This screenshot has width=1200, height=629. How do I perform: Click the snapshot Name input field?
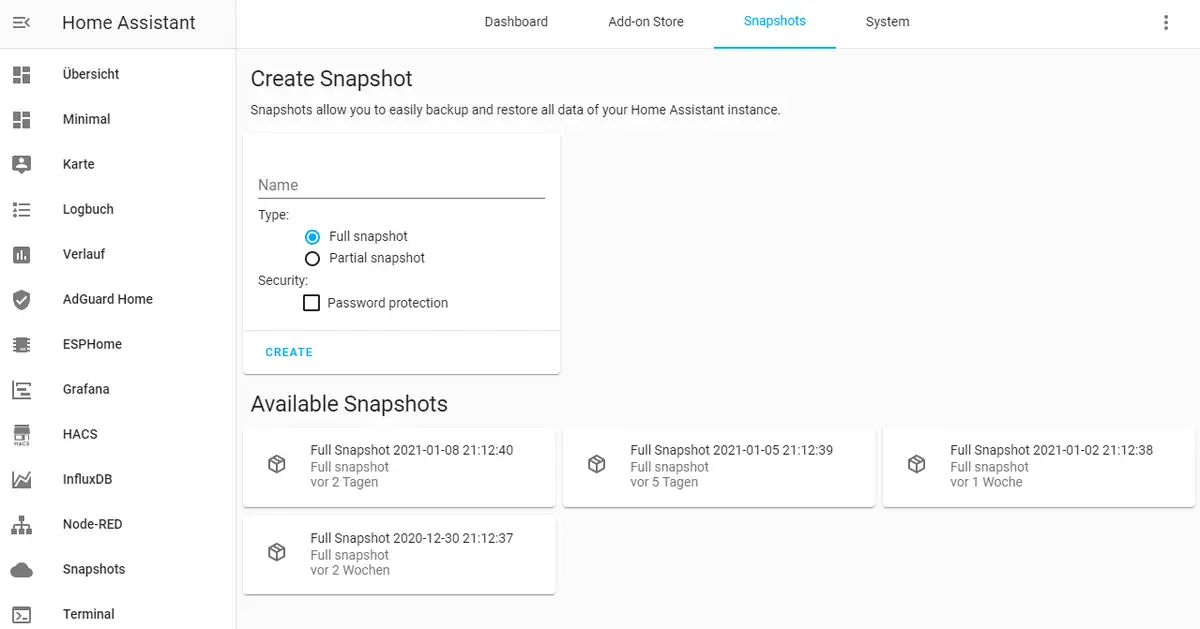click(401, 185)
